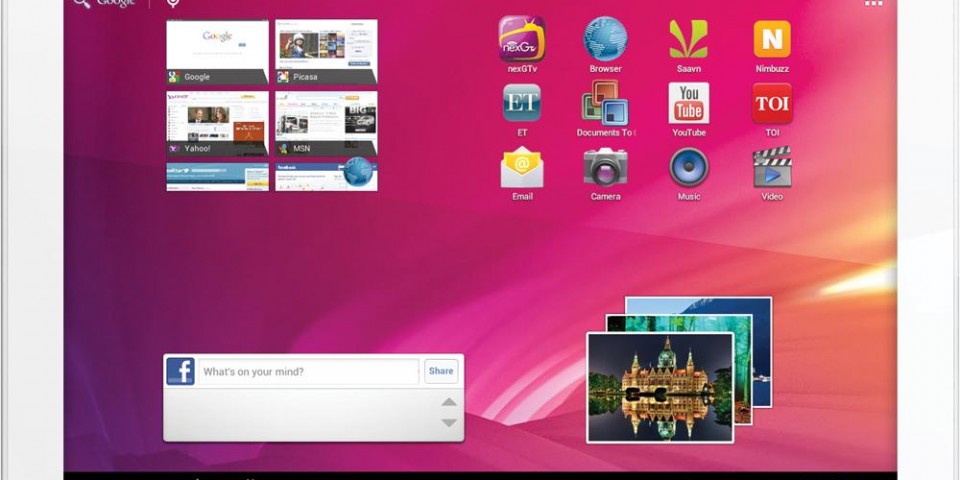960x480 pixels.
Task: Type in the "What's on your mind?" field
Action: (308, 372)
